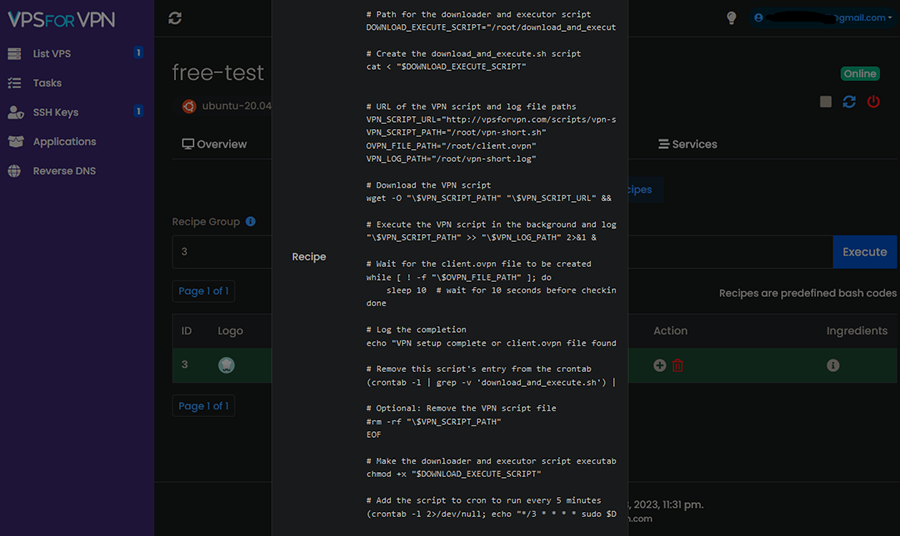Click the 'chmod +x' line in recipe code
This screenshot has width=900, height=536.
coord(453,474)
